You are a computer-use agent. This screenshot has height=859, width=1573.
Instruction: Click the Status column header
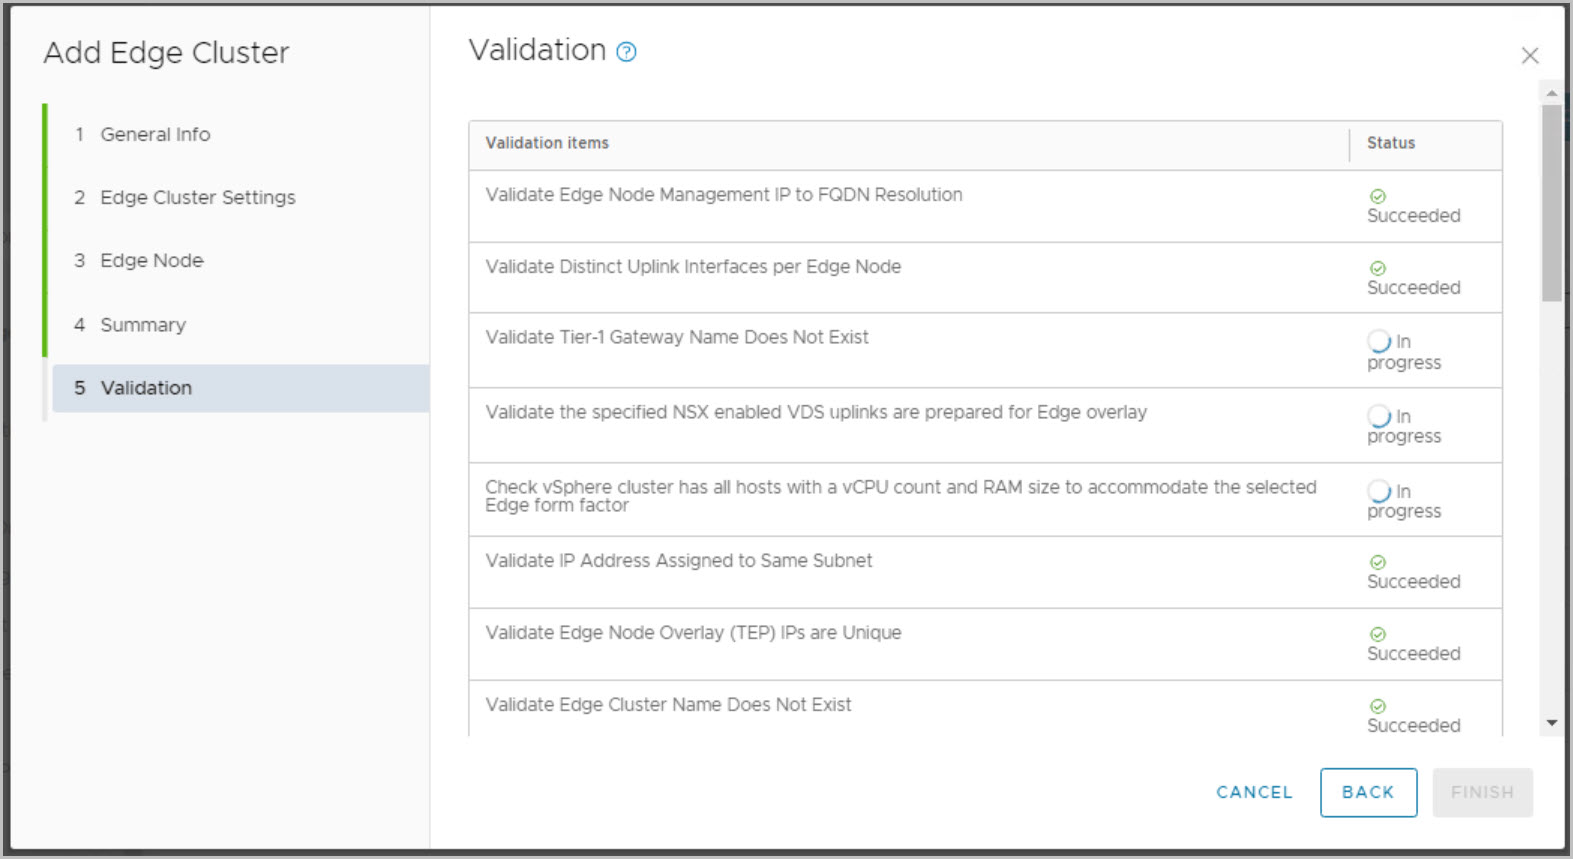coord(1391,143)
